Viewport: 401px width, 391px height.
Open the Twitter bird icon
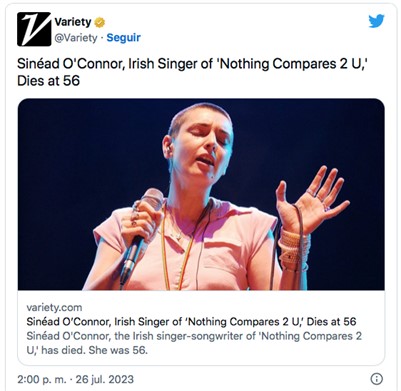tap(376, 21)
